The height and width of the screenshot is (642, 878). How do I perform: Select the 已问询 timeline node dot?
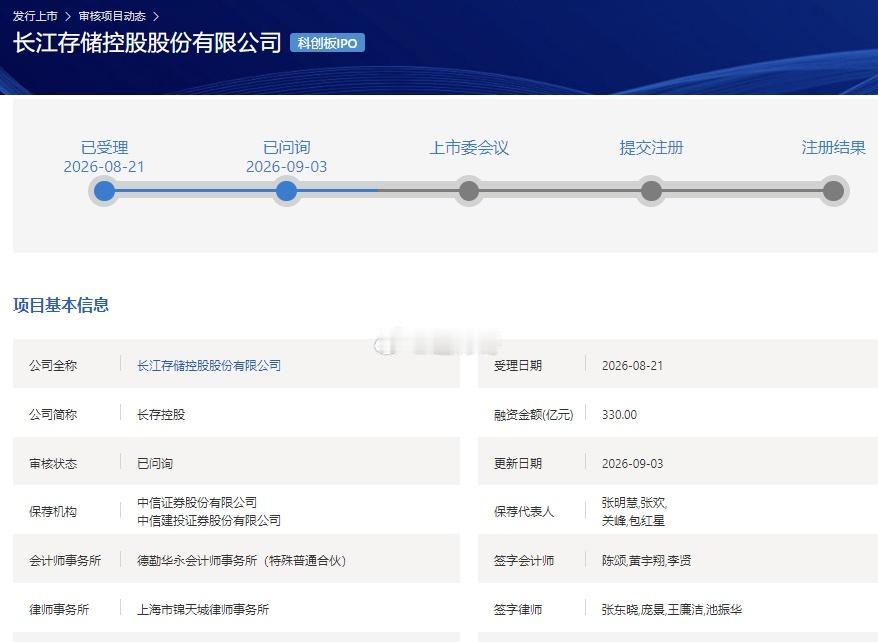[286, 191]
